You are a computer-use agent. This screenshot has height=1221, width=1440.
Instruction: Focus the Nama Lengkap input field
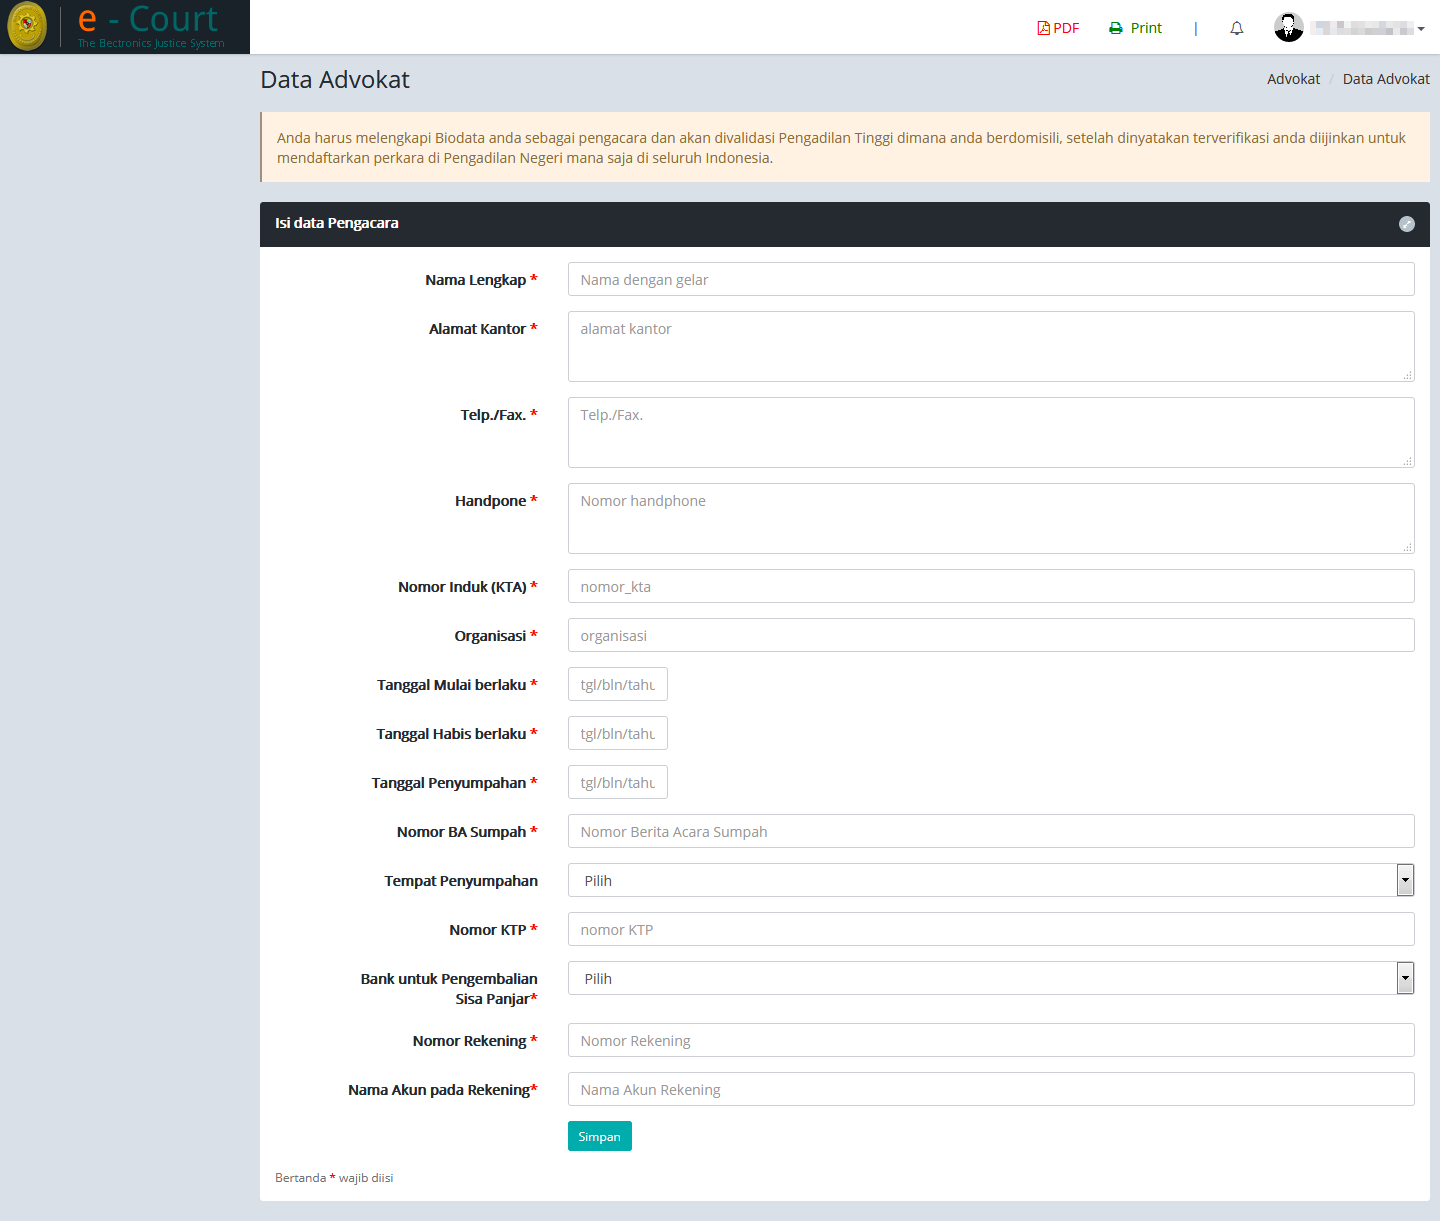[x=990, y=279]
